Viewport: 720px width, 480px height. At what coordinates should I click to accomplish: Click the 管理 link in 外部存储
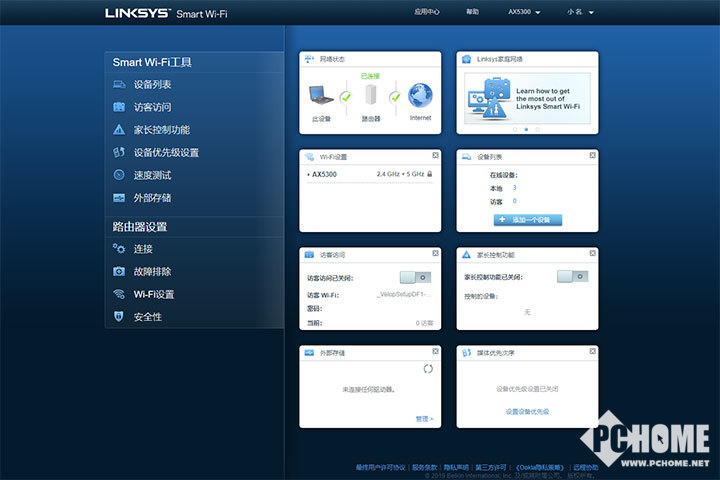tap(424, 419)
